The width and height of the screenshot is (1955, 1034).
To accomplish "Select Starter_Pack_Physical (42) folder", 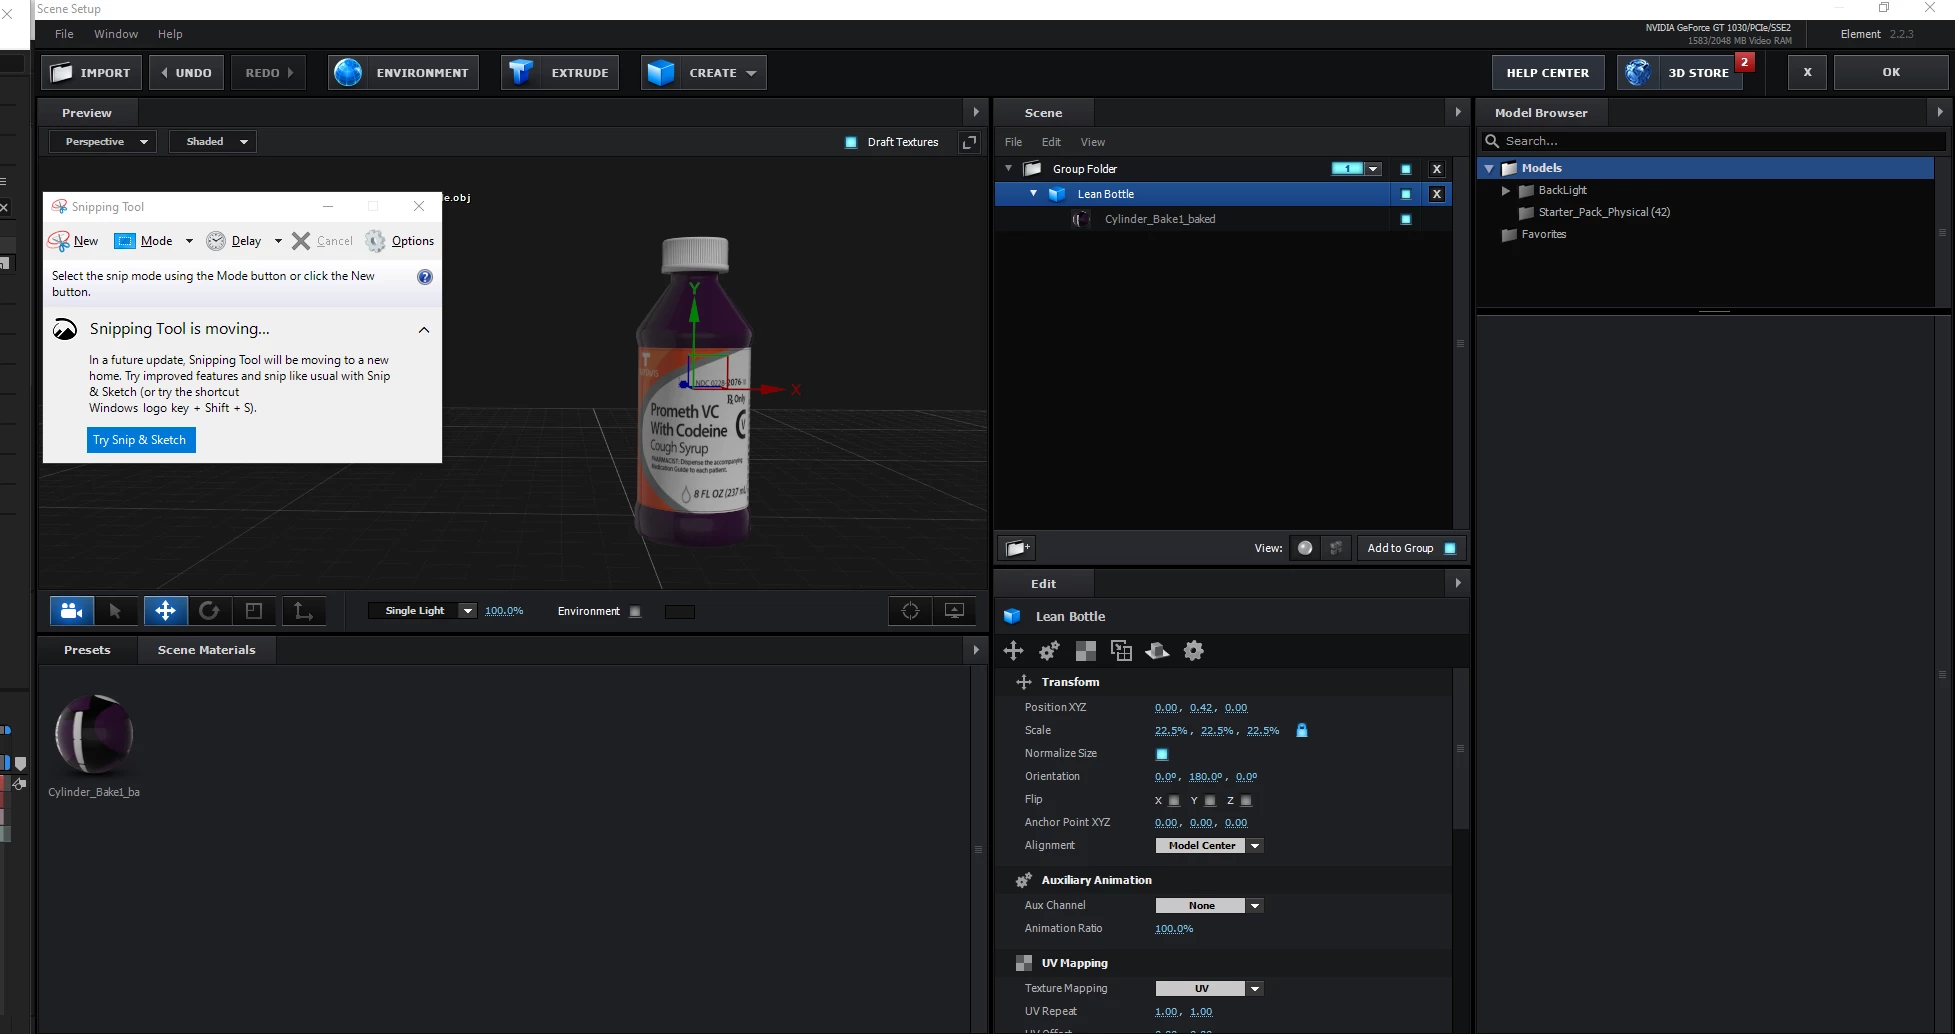I will [1604, 212].
